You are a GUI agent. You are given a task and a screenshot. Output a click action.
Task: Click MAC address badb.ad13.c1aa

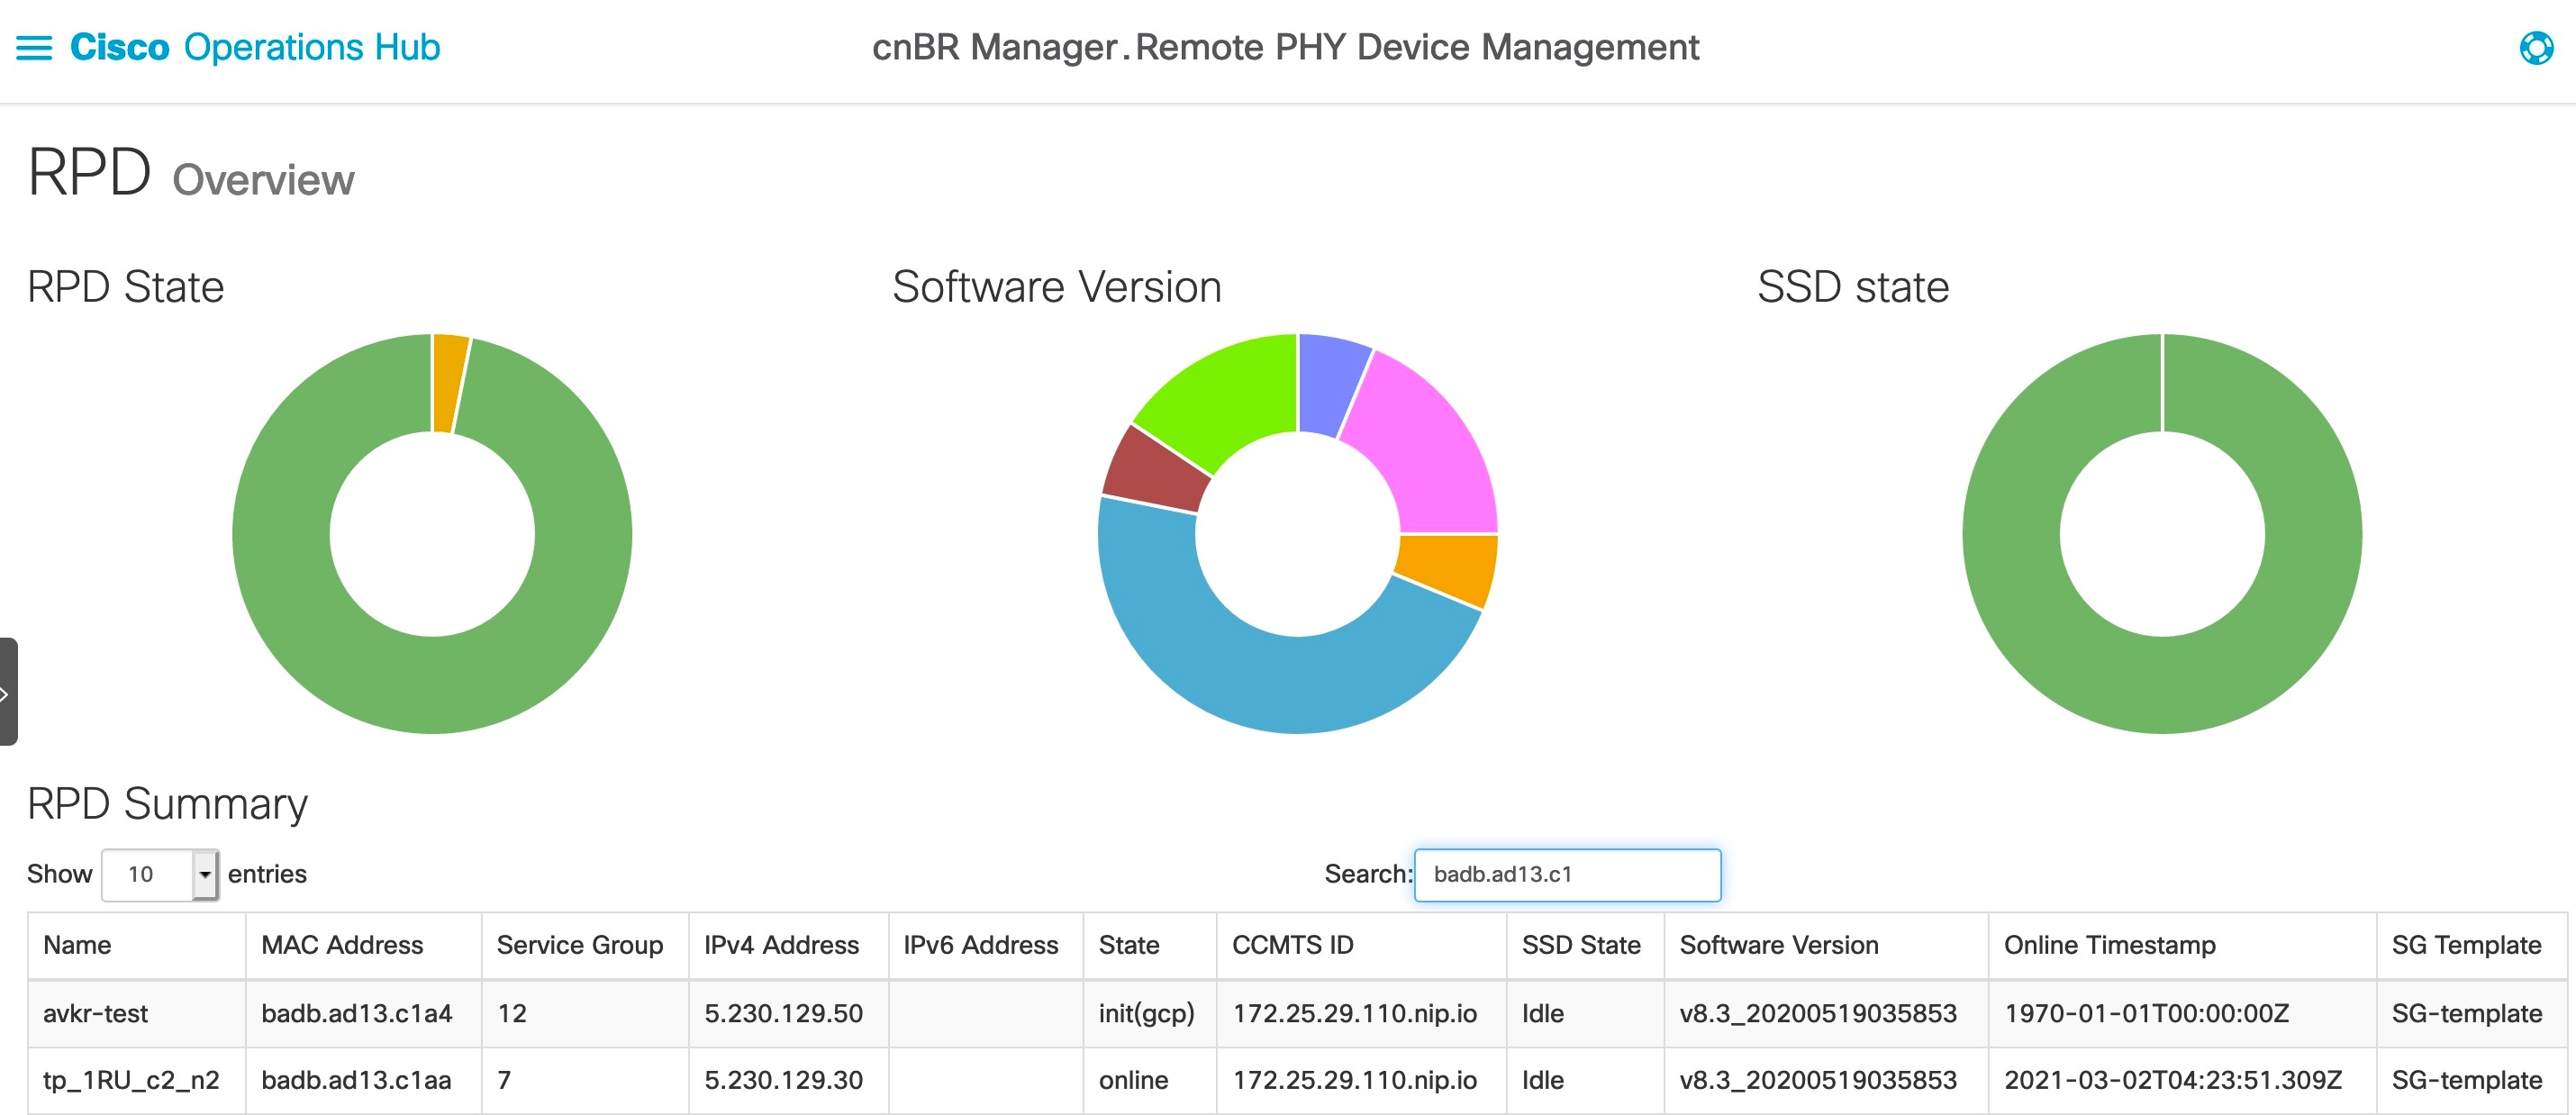pos(356,1081)
